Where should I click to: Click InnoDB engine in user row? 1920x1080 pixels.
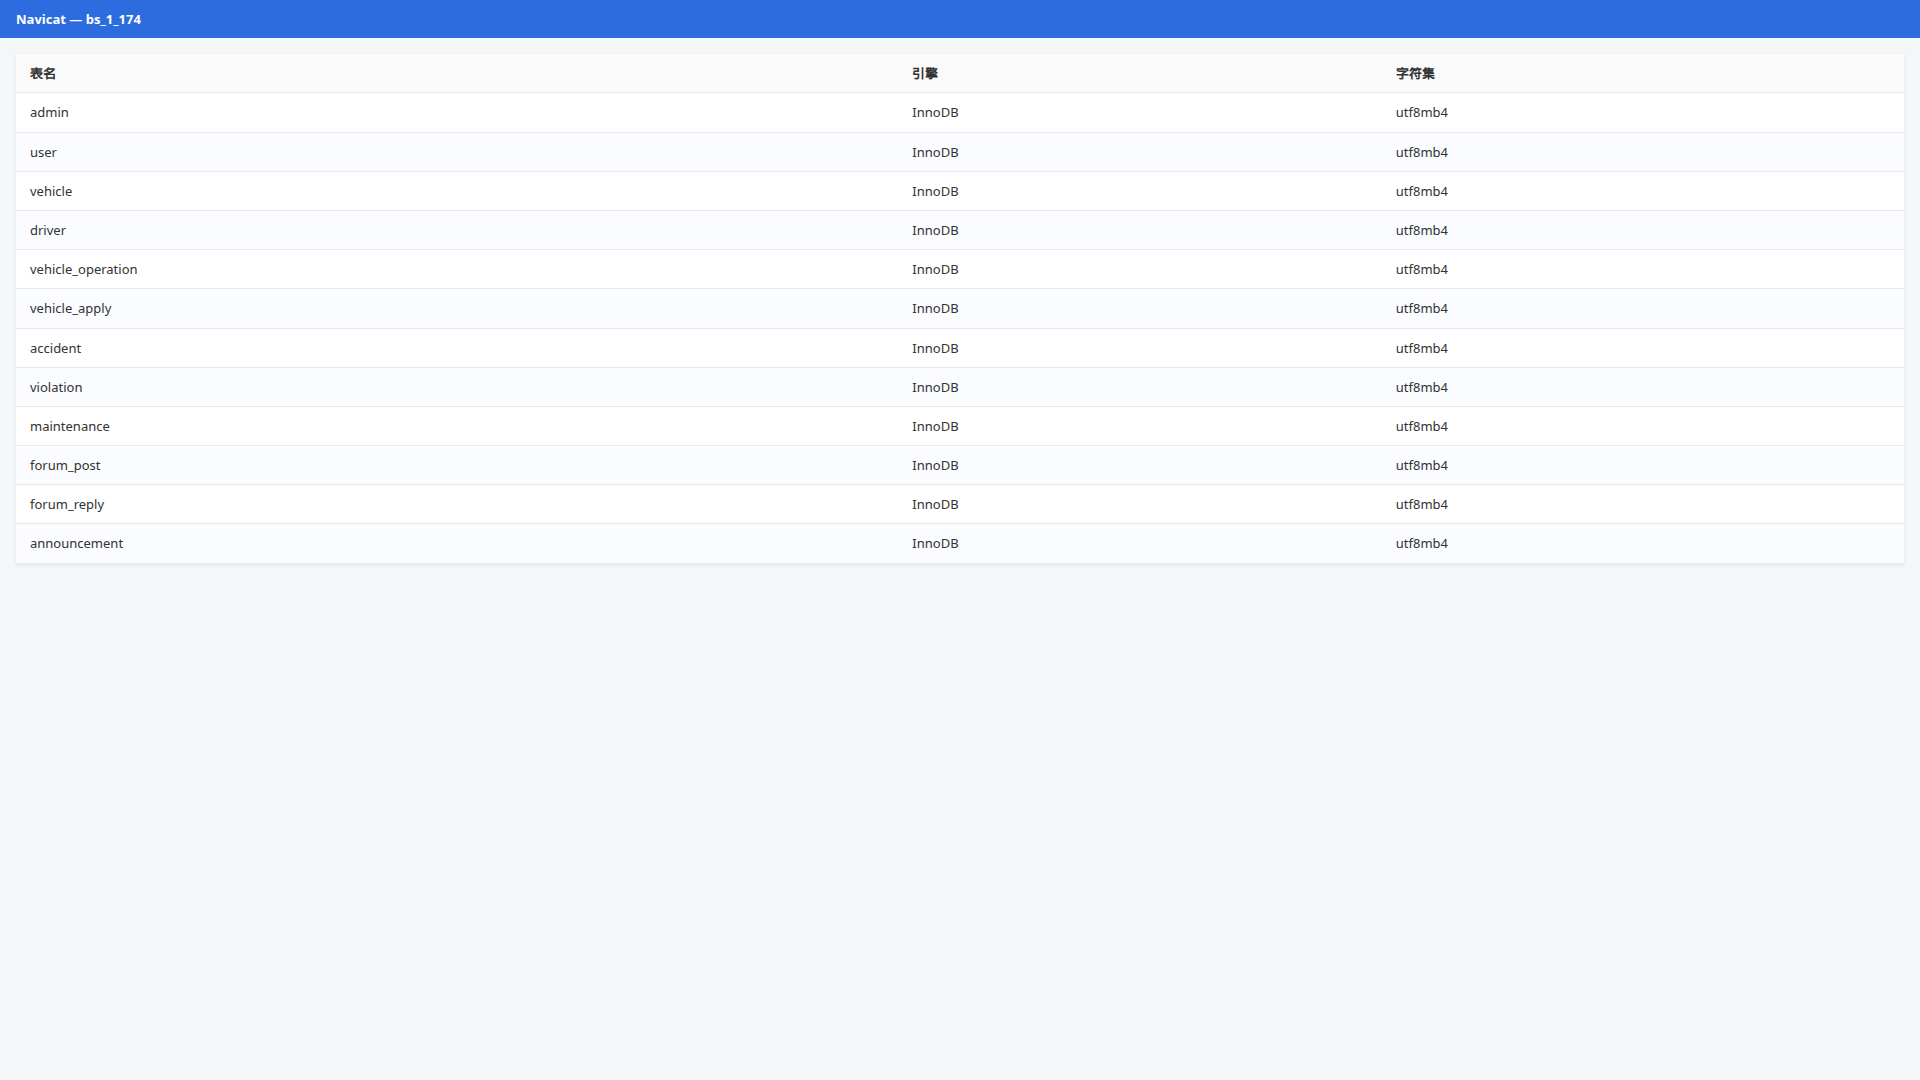(935, 153)
